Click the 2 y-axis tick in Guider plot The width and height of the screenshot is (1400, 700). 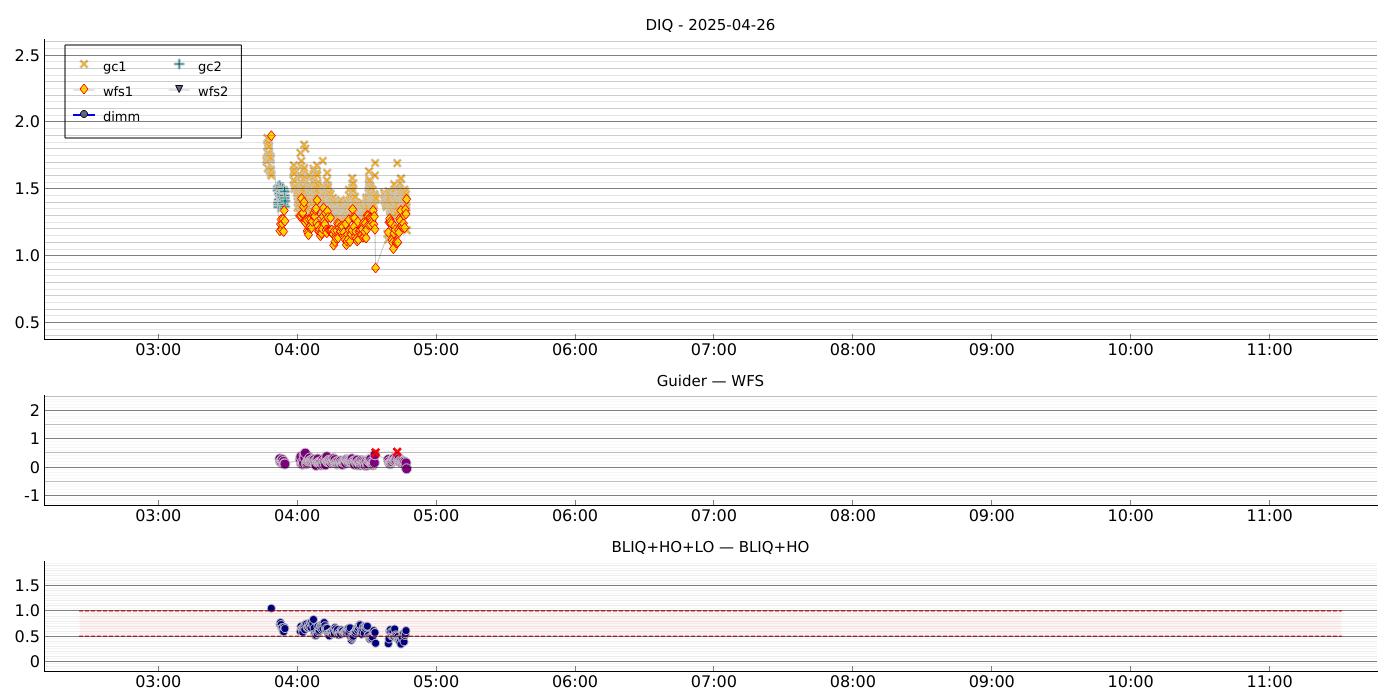click(35, 410)
